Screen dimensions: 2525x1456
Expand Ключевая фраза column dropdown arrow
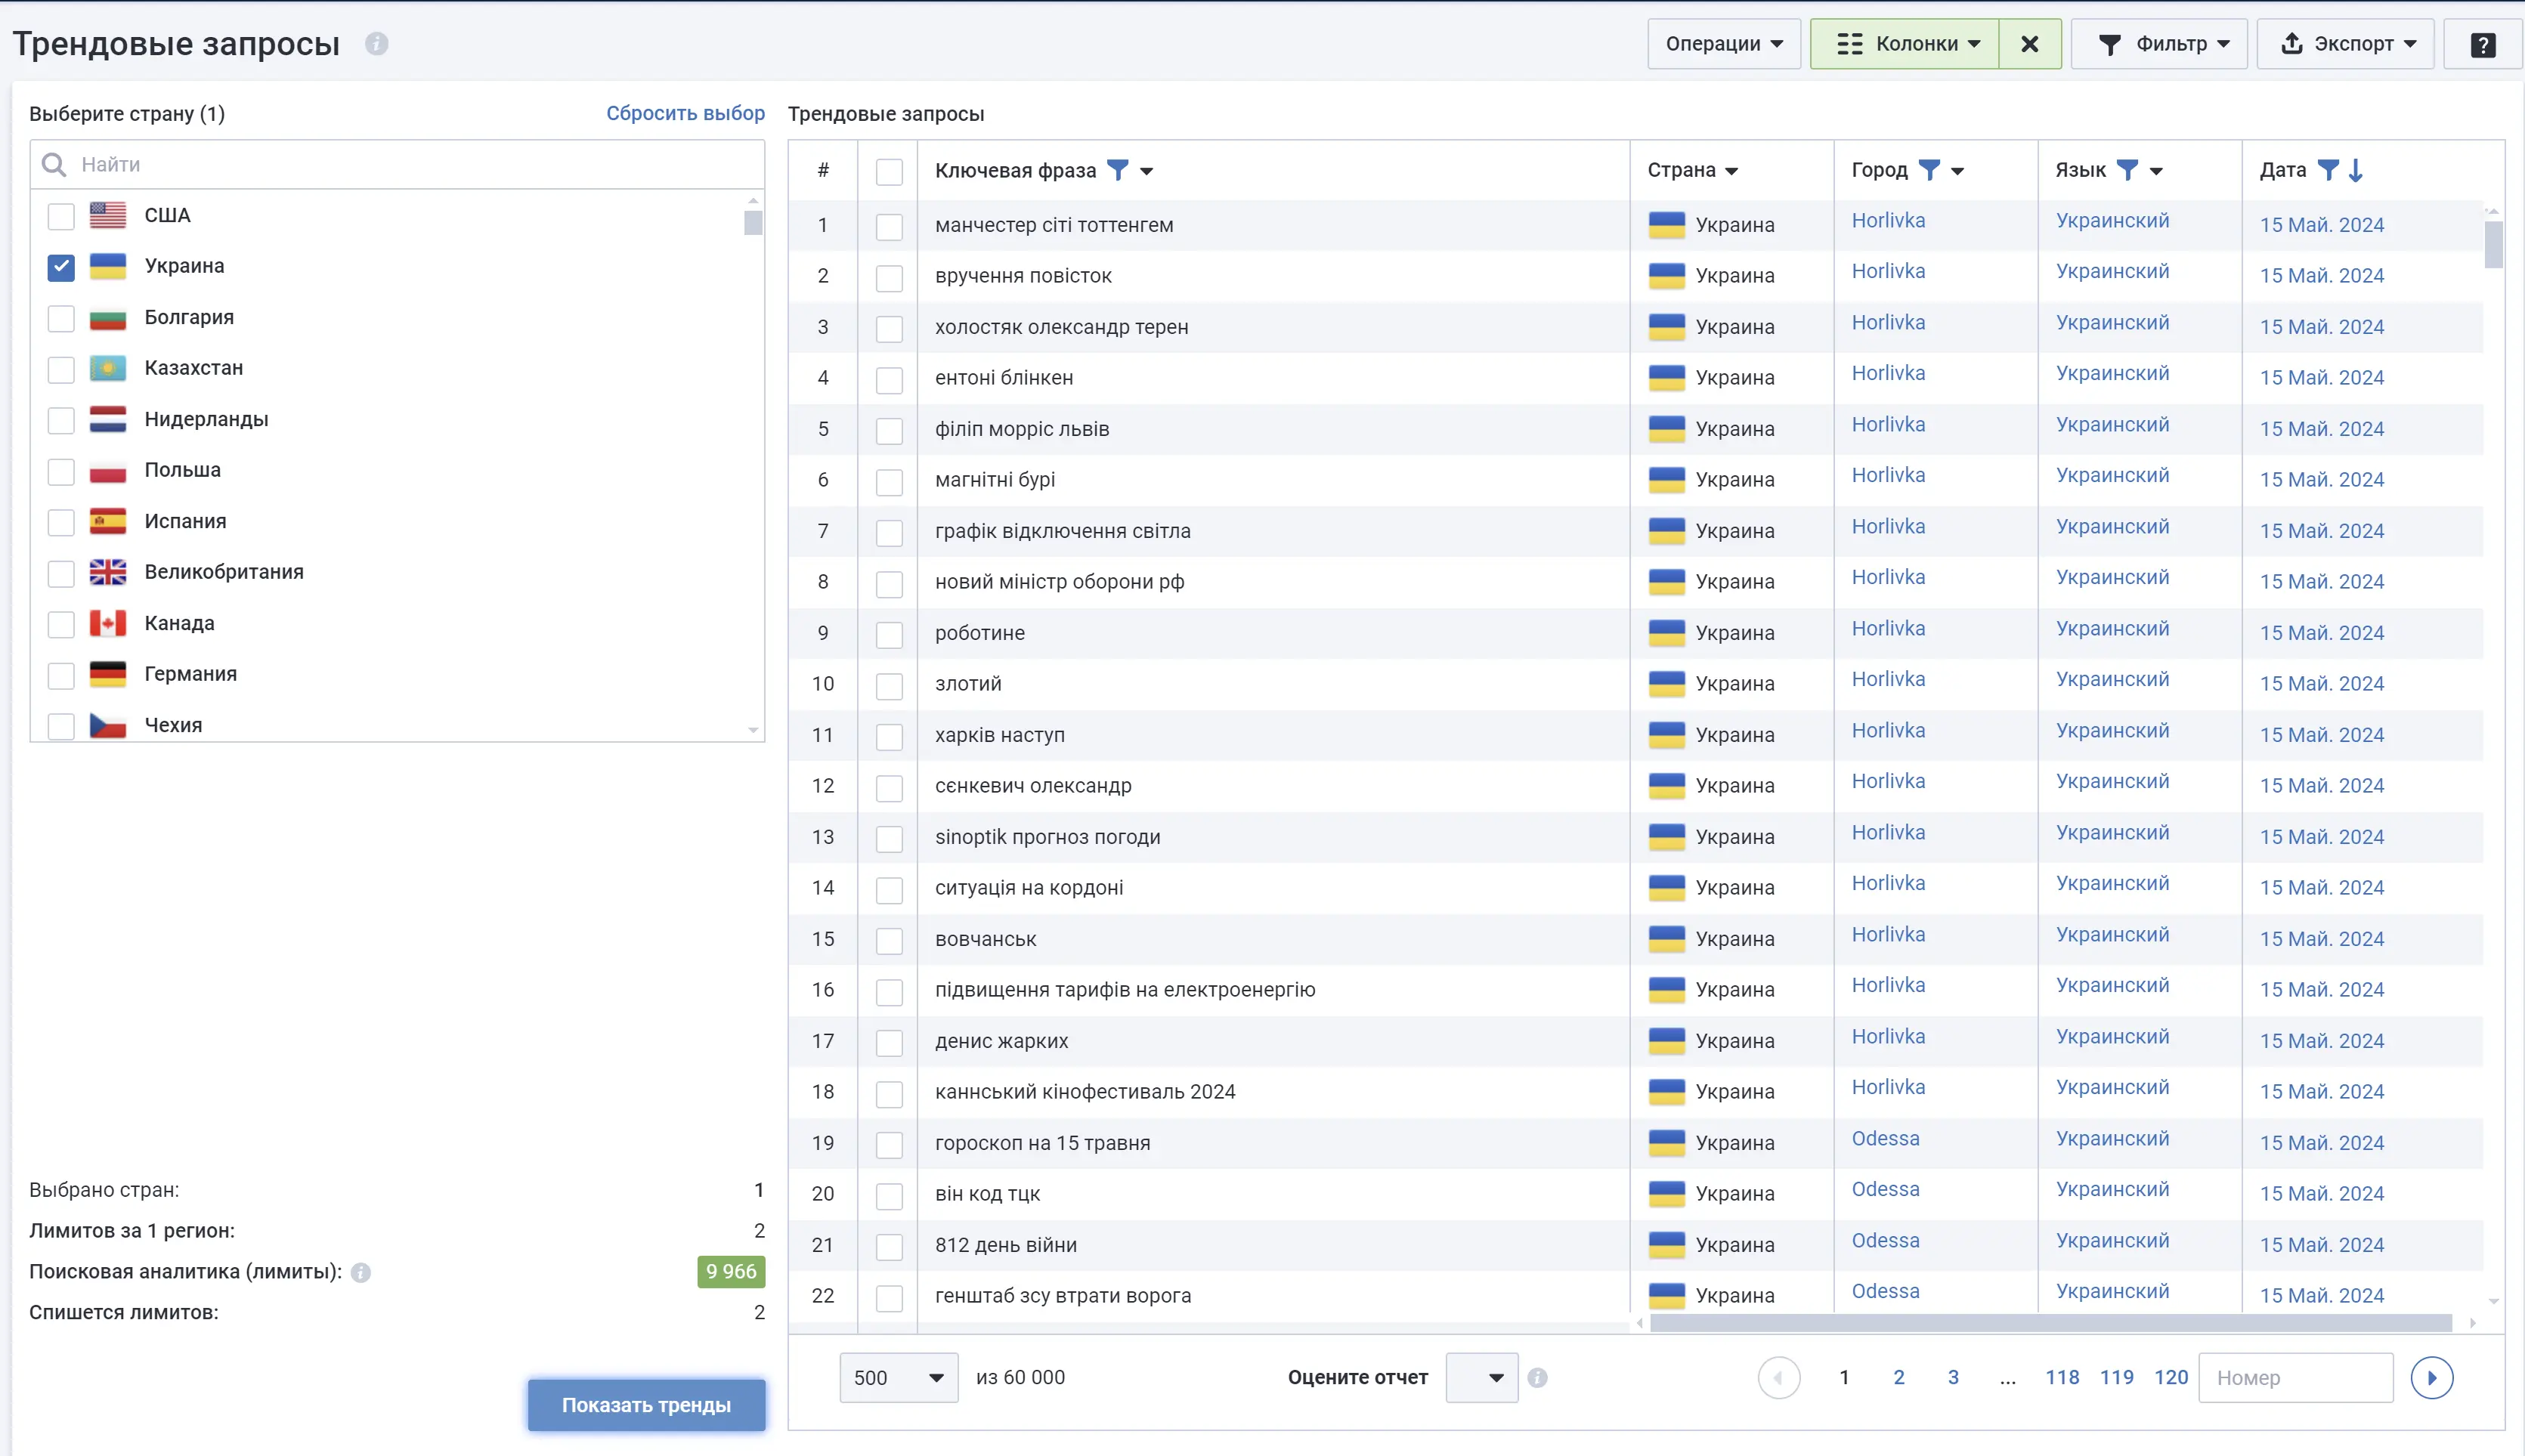[x=1147, y=171]
